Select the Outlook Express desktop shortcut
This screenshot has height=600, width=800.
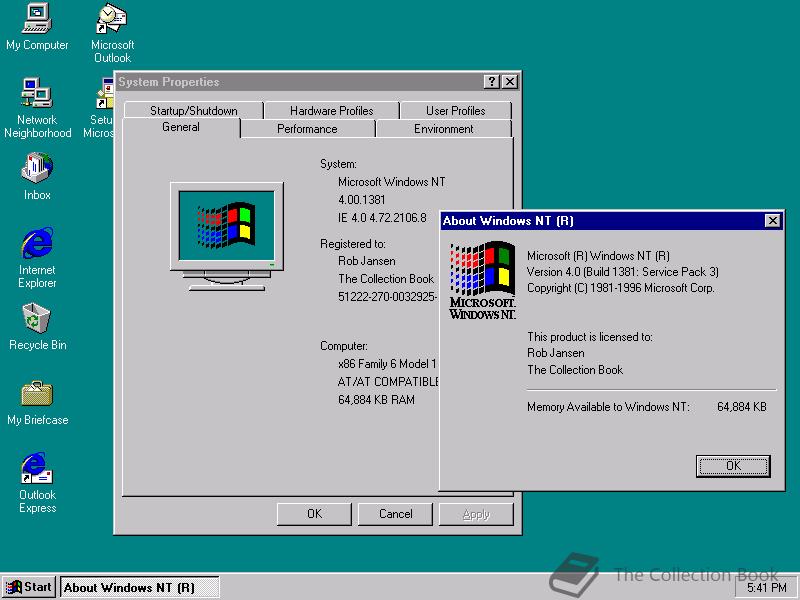point(37,483)
